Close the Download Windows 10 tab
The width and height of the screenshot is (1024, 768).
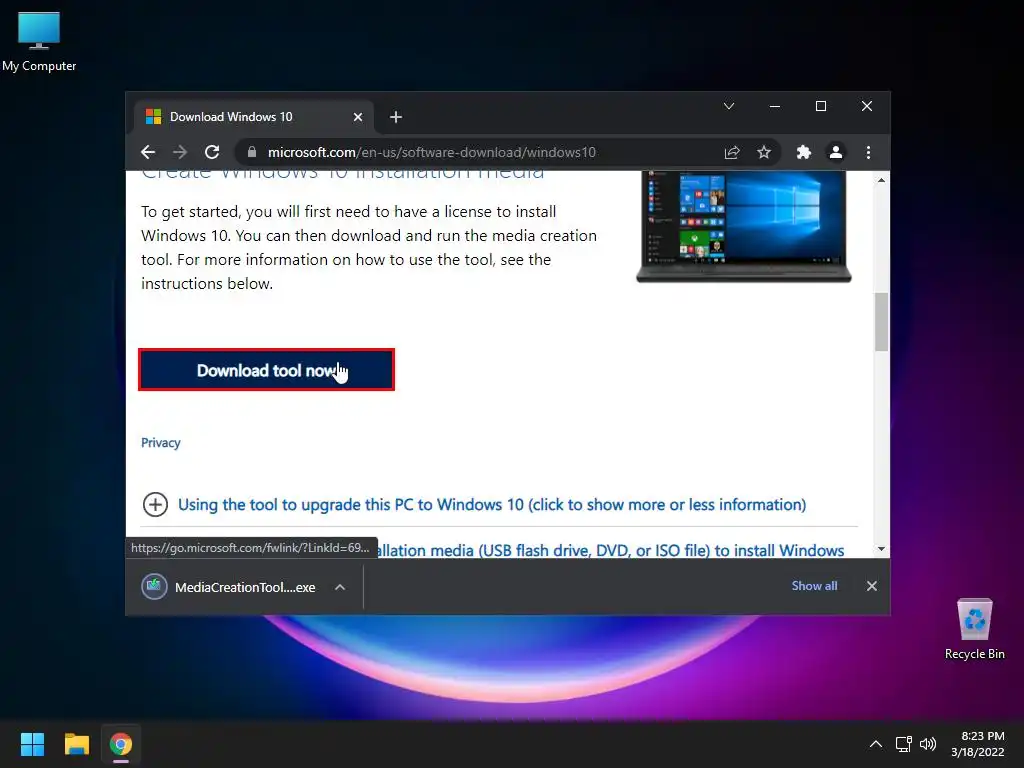tap(358, 117)
